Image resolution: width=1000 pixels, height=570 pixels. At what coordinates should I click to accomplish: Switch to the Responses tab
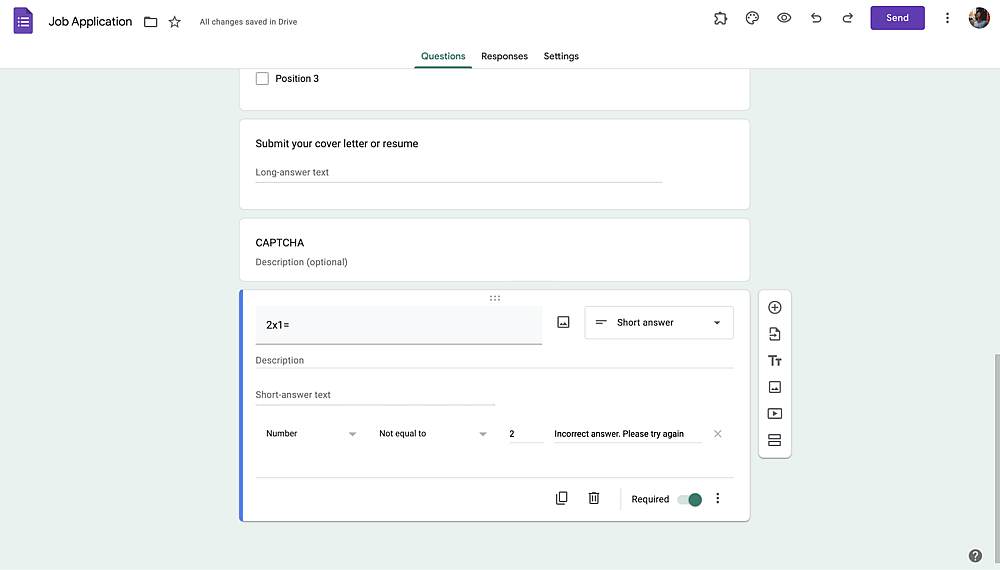(504, 56)
